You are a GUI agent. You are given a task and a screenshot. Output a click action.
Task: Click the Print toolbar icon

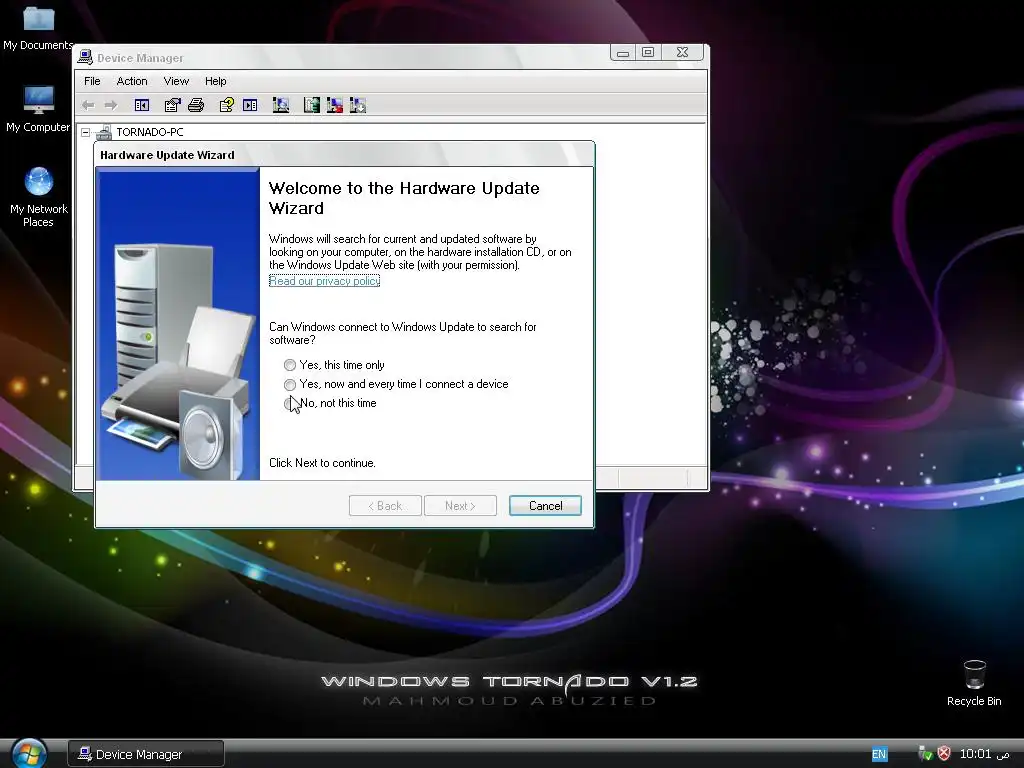point(196,105)
